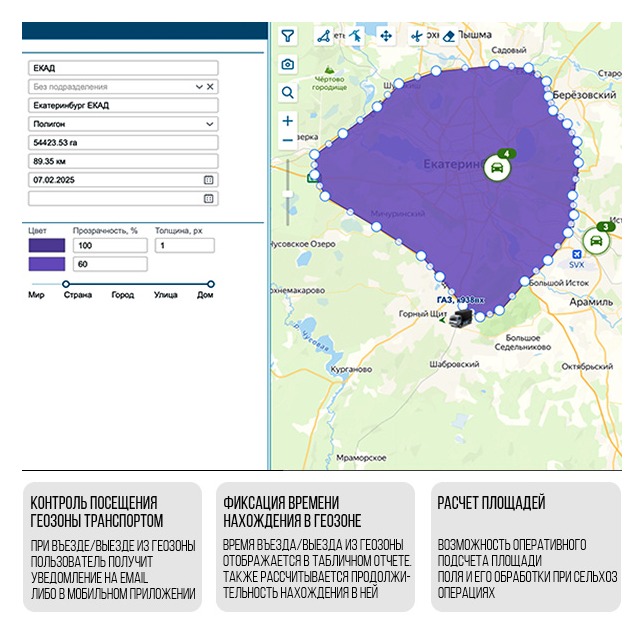Expand the 'Без подразделения' dropdown
644x644 pixels.
(199, 87)
